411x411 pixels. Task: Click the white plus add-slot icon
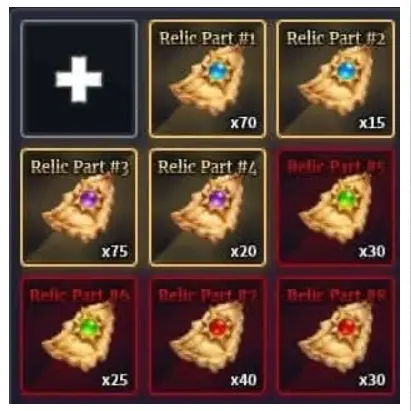pos(79,79)
